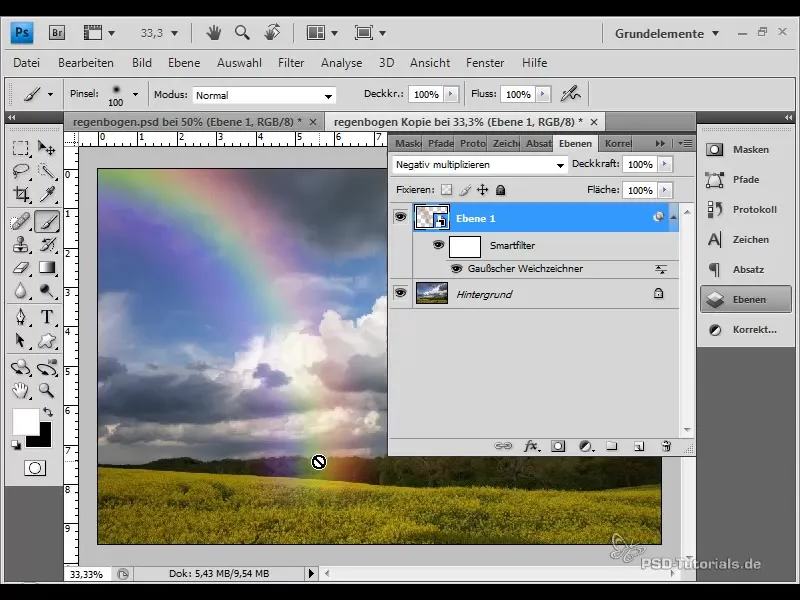Hide the Hintergrund layer

[x=401, y=293]
